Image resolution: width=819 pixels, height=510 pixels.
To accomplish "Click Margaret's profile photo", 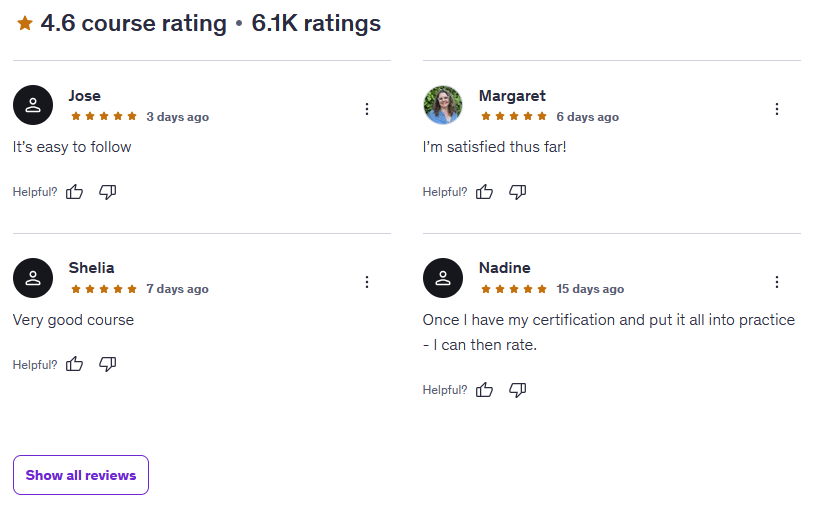I will (443, 105).
